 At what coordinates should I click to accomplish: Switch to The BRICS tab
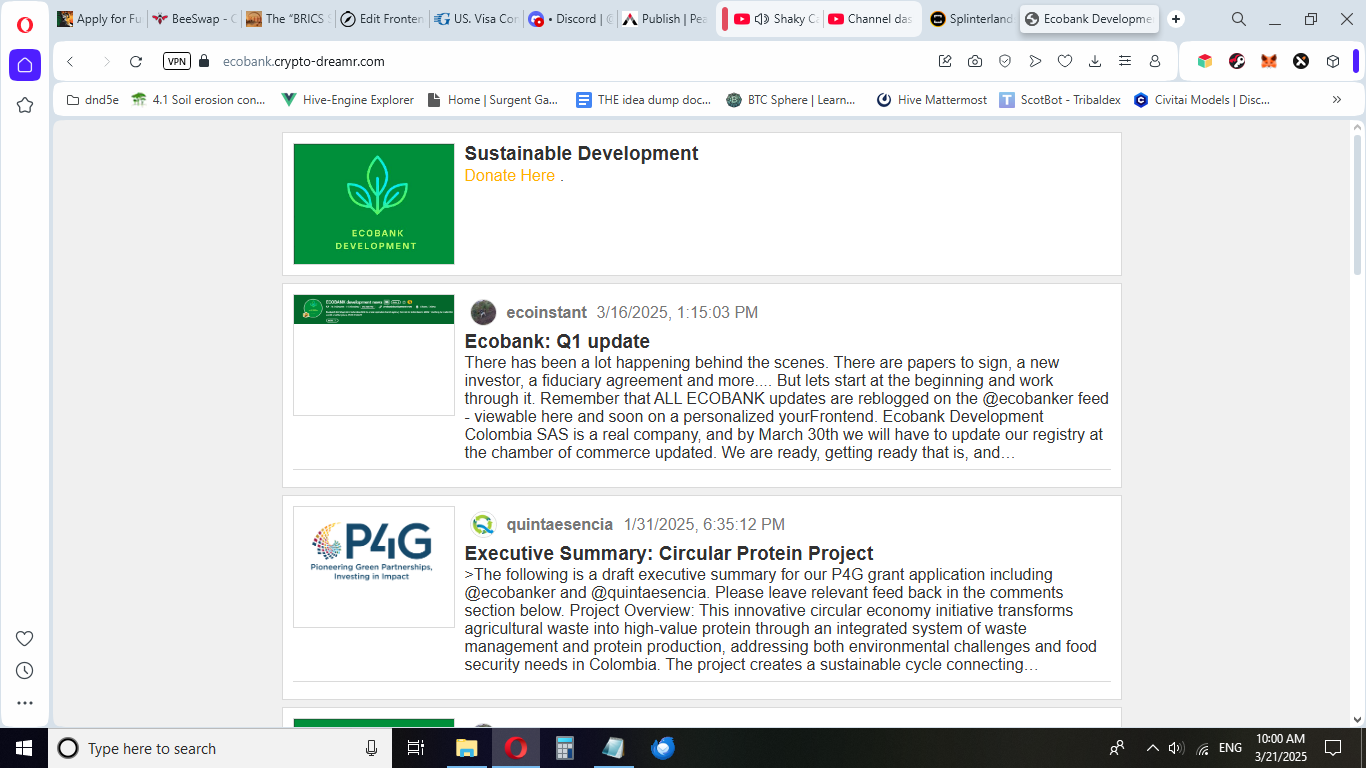pos(289,19)
